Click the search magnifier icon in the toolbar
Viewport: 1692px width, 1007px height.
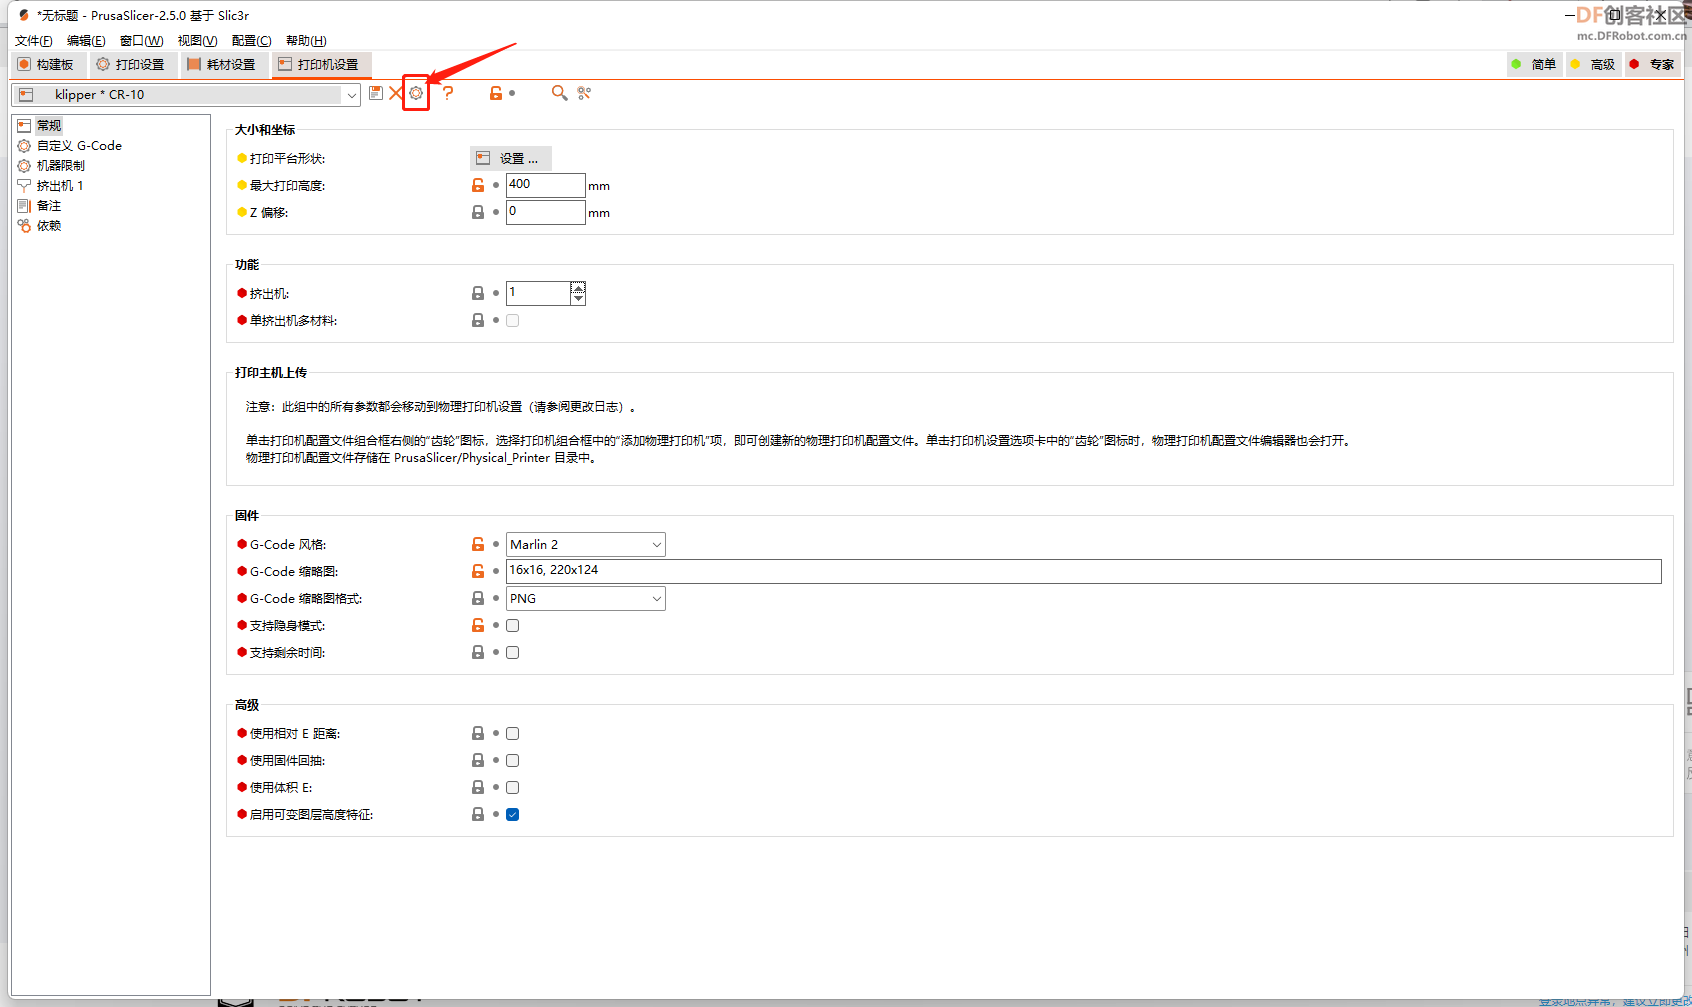click(559, 93)
